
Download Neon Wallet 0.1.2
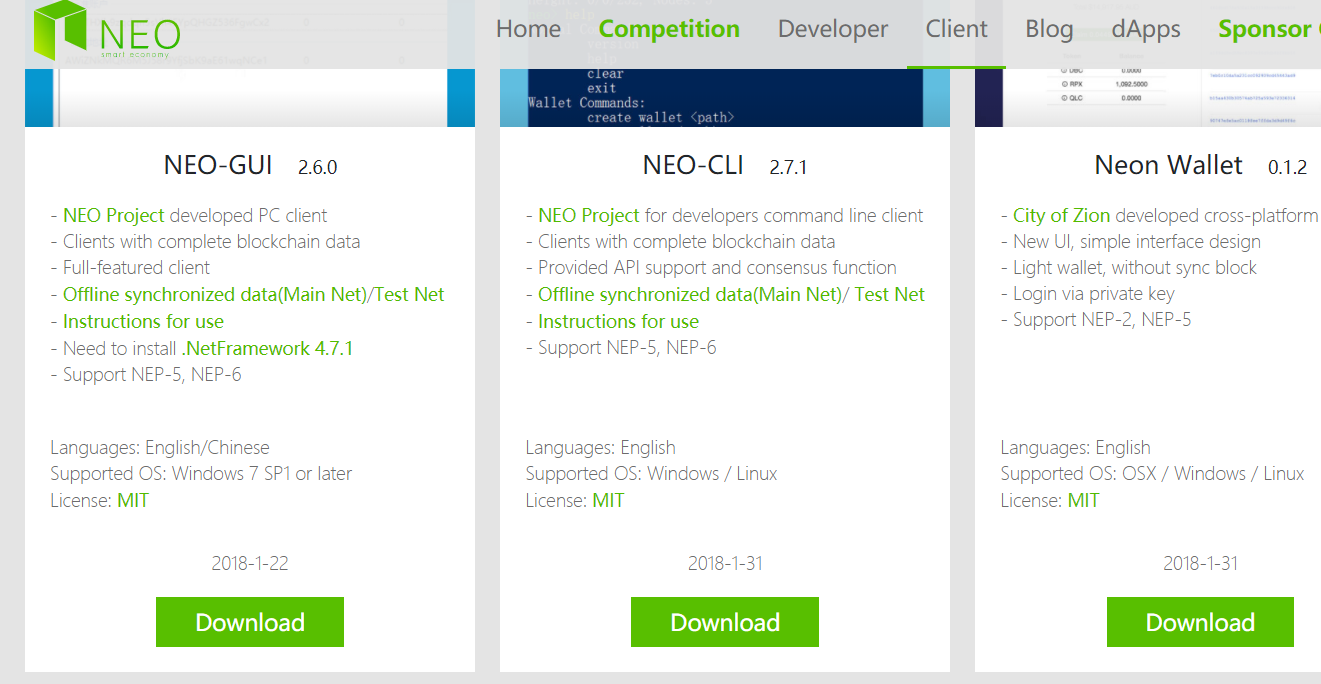pos(1200,622)
